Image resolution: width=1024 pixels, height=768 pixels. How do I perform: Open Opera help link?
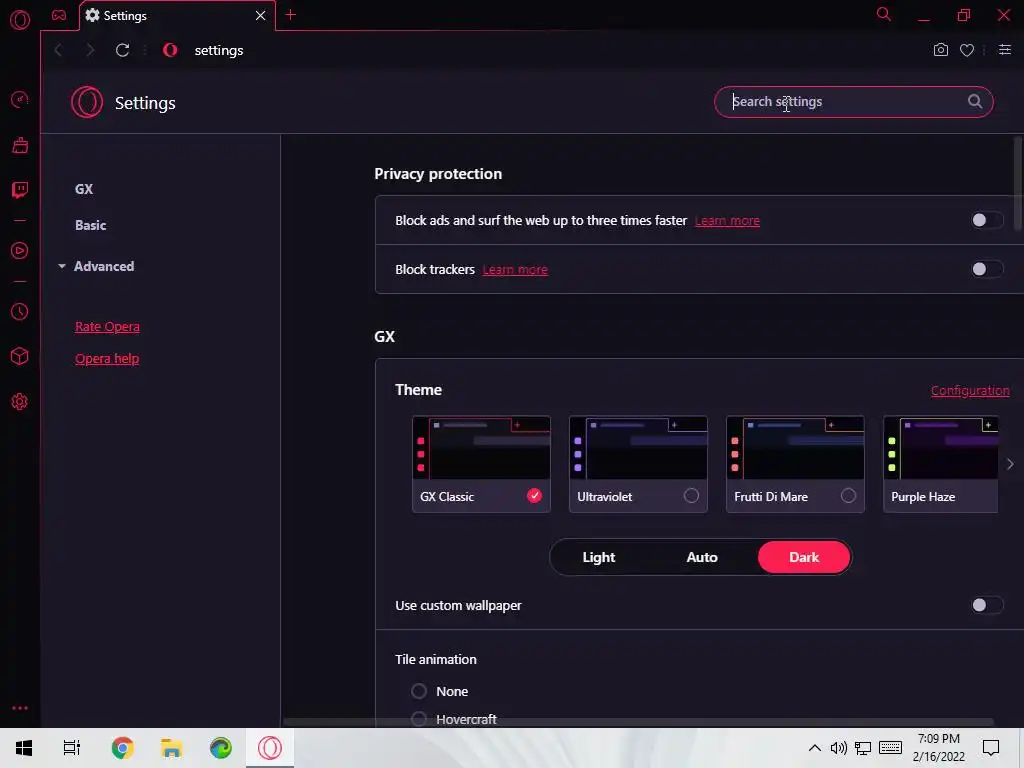(x=107, y=359)
